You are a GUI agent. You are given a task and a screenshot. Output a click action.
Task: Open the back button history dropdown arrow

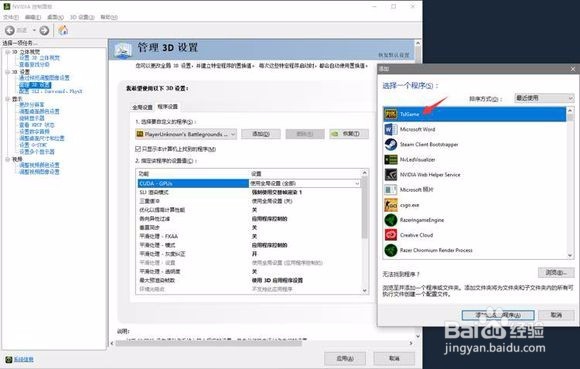click(34, 30)
